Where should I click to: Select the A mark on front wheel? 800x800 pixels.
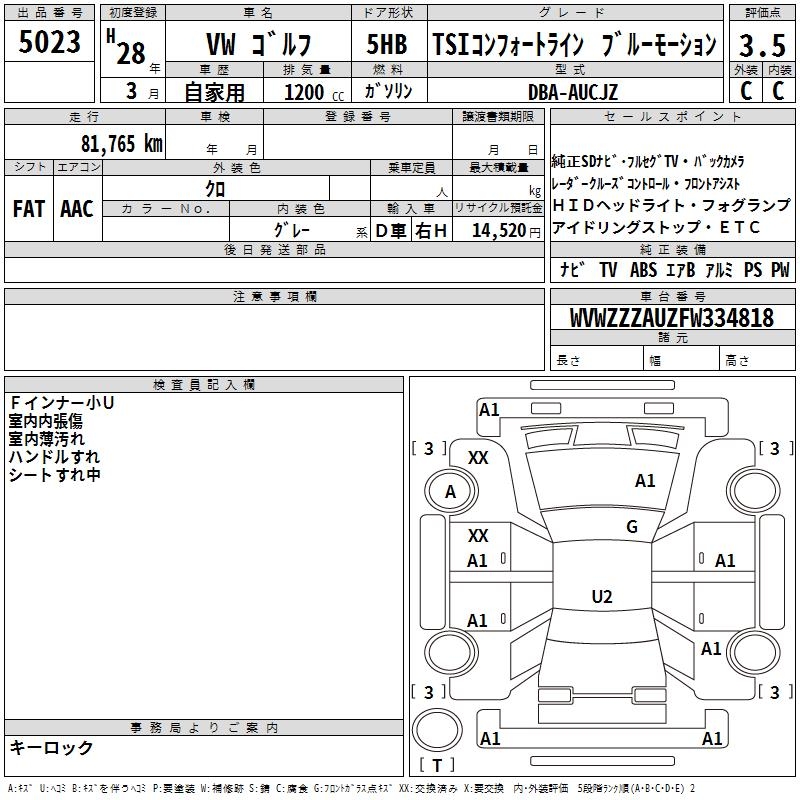pyautogui.click(x=451, y=492)
